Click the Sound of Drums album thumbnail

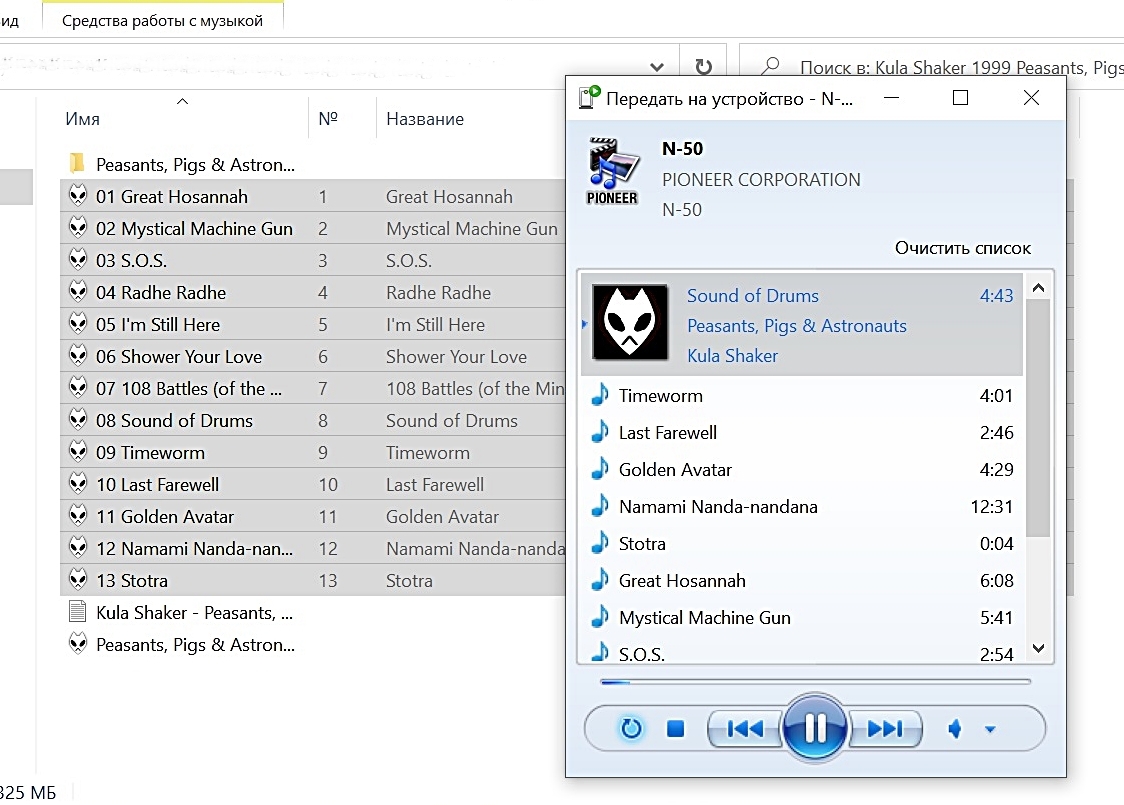coord(630,323)
